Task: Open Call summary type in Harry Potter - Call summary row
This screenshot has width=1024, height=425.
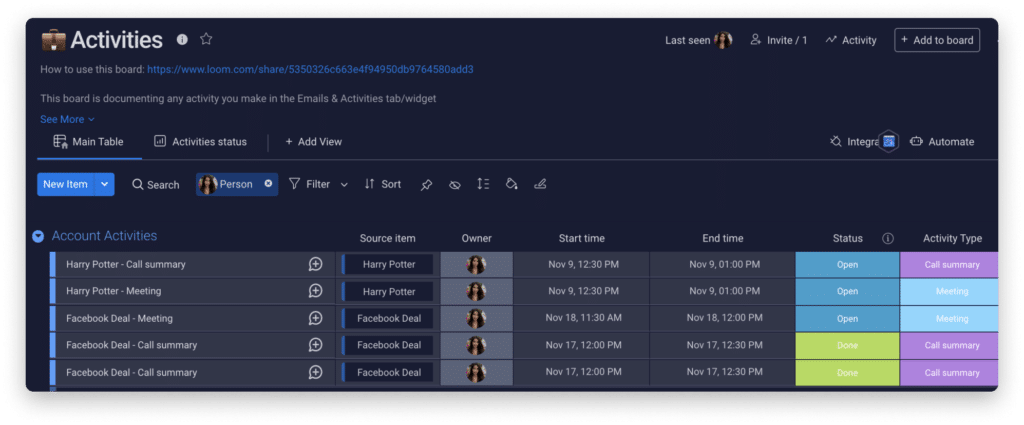Action: pos(949,264)
